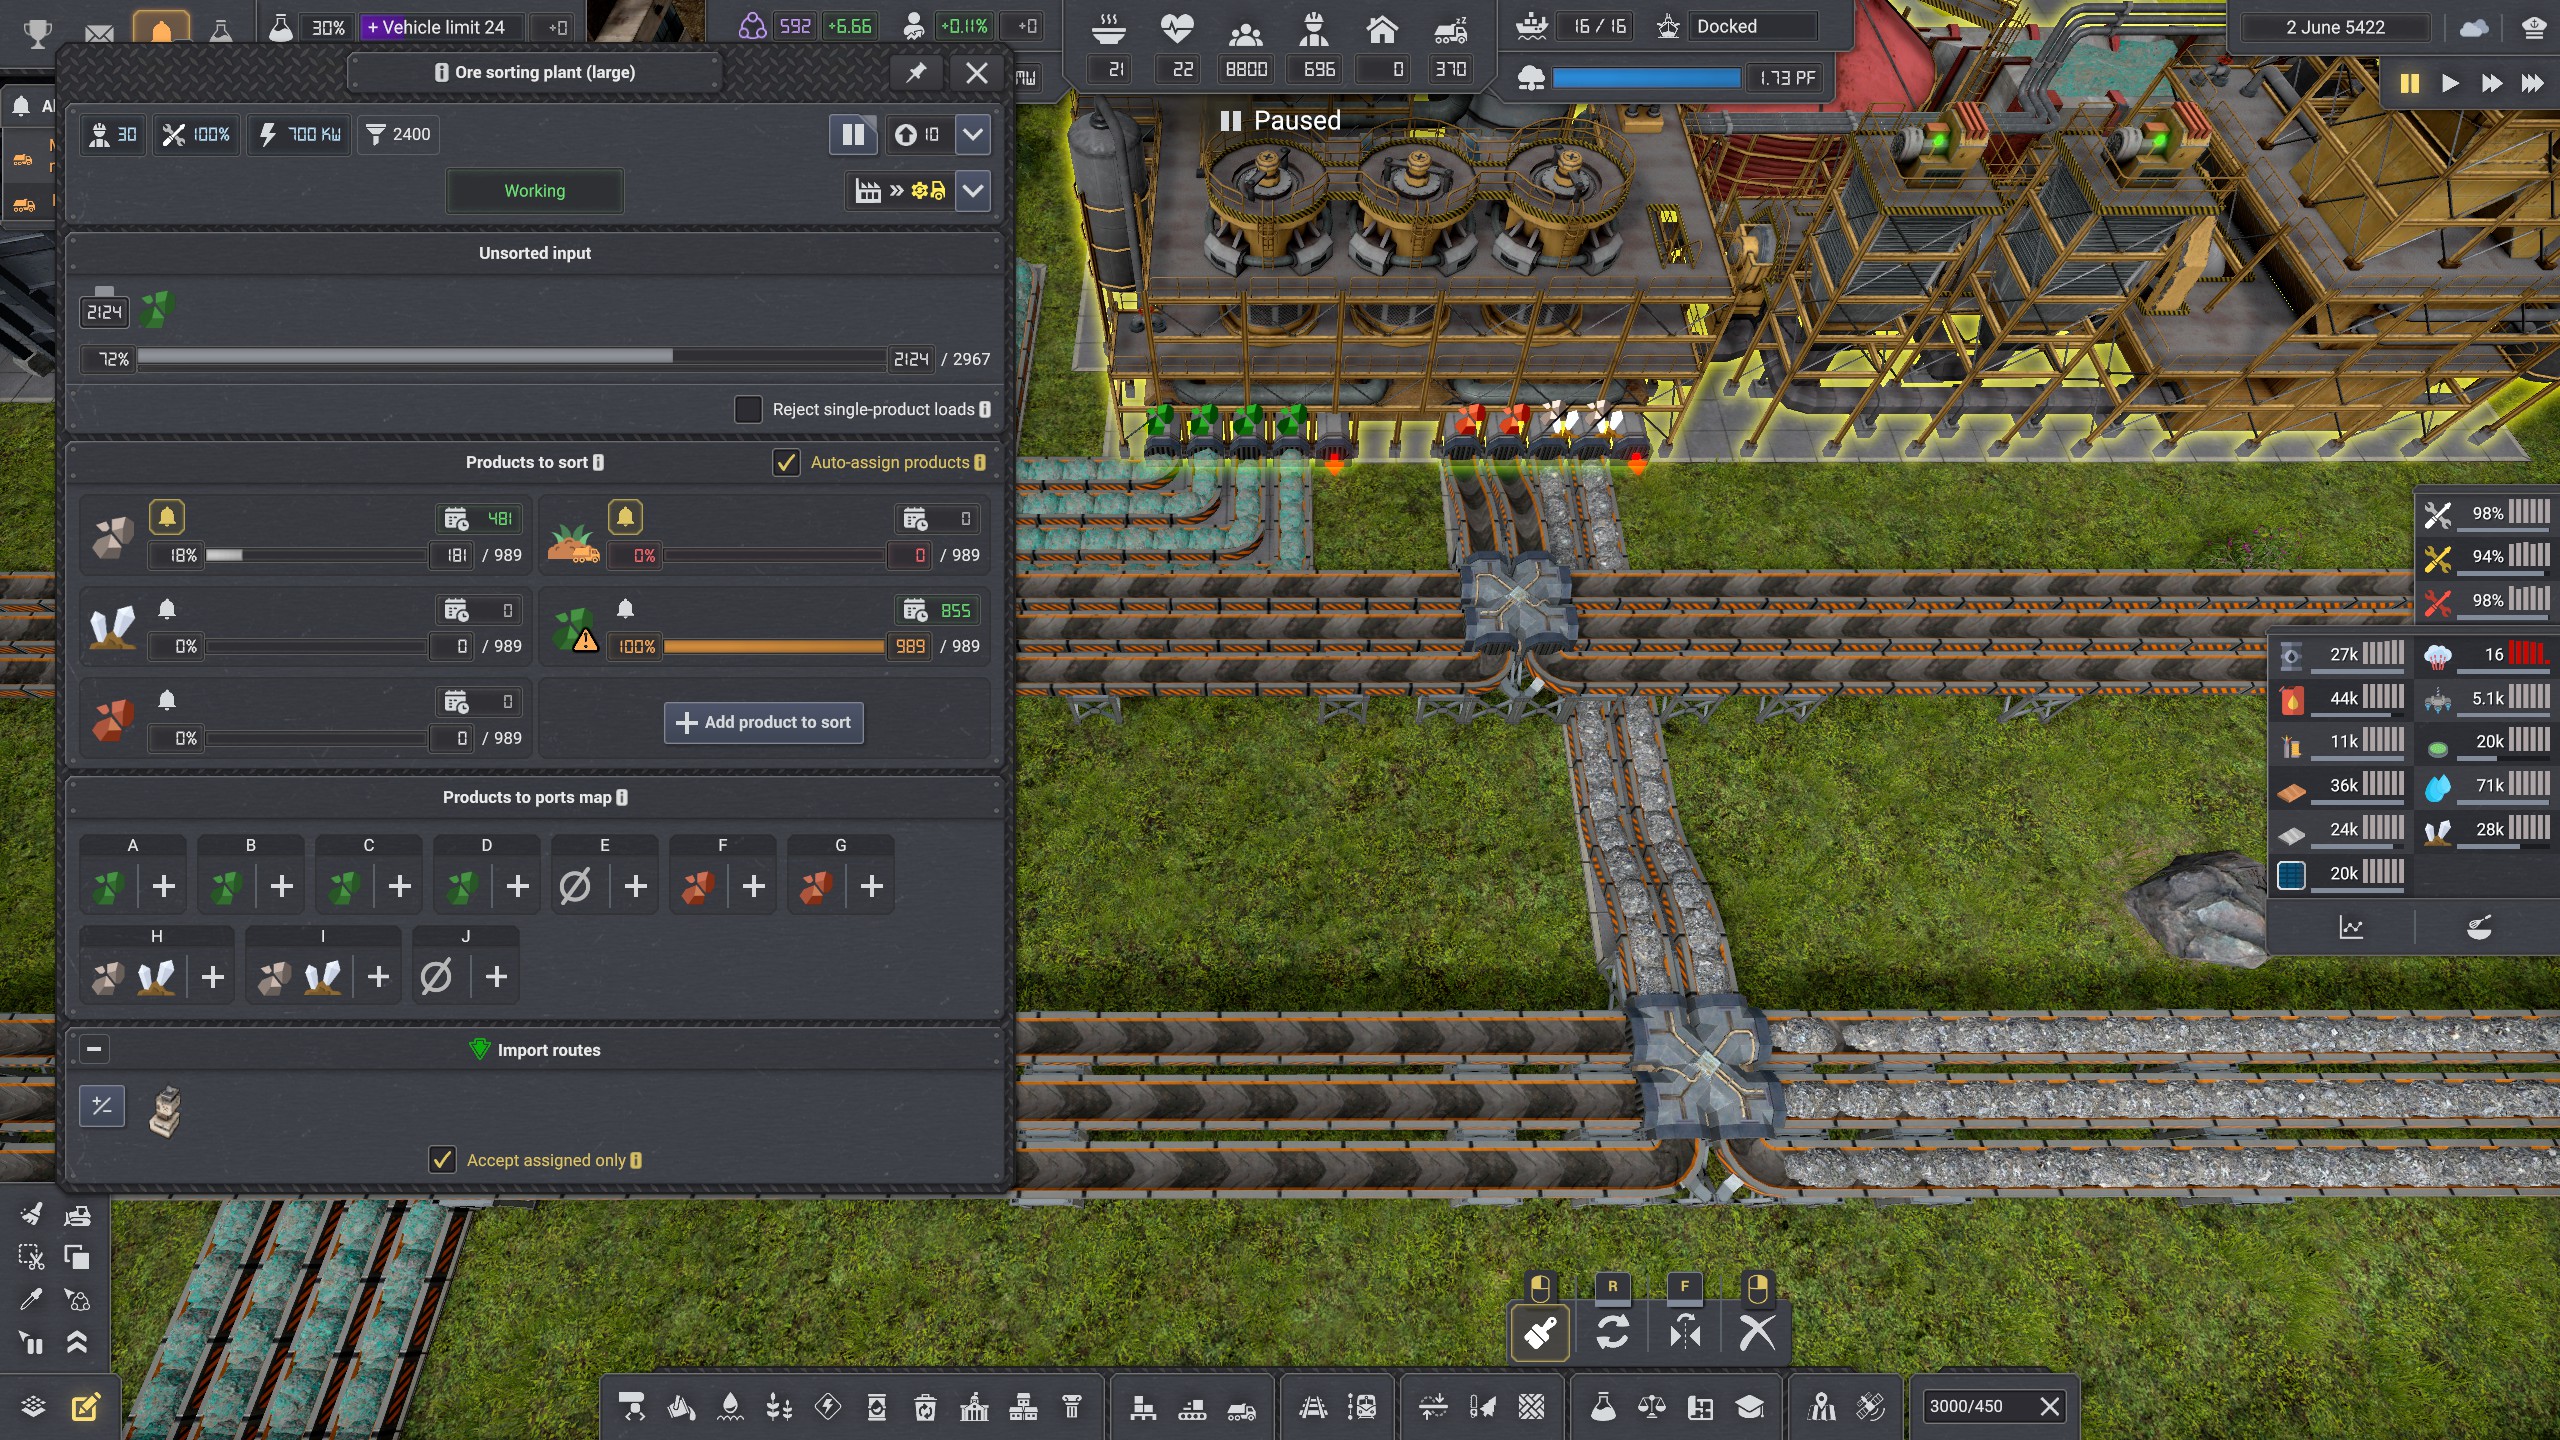2560x1440 pixels.
Task: Click the 2 June 5422 date
Action: [x=2335, y=28]
